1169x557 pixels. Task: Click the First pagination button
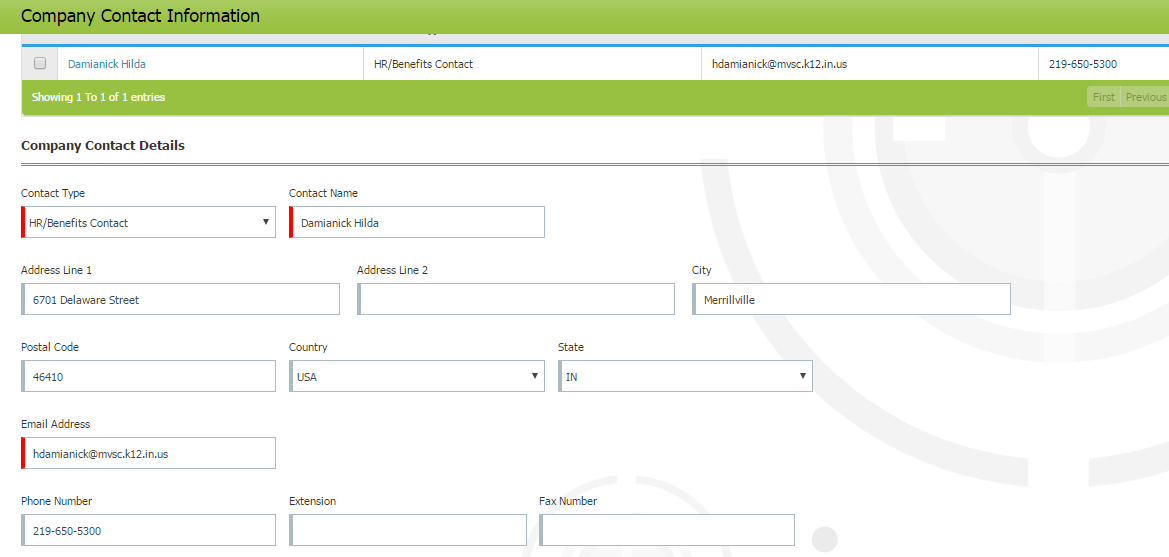point(1103,97)
